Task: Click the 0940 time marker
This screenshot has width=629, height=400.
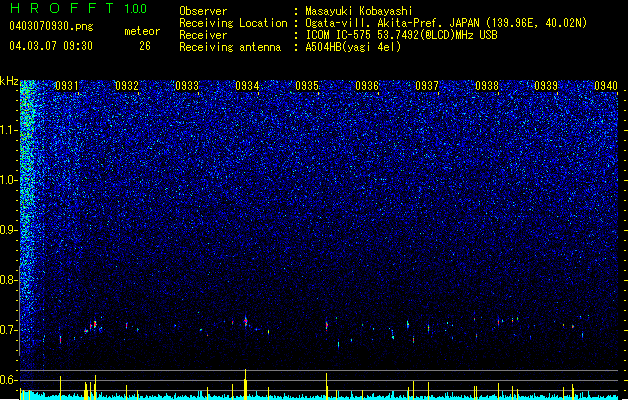Action: tap(606, 86)
